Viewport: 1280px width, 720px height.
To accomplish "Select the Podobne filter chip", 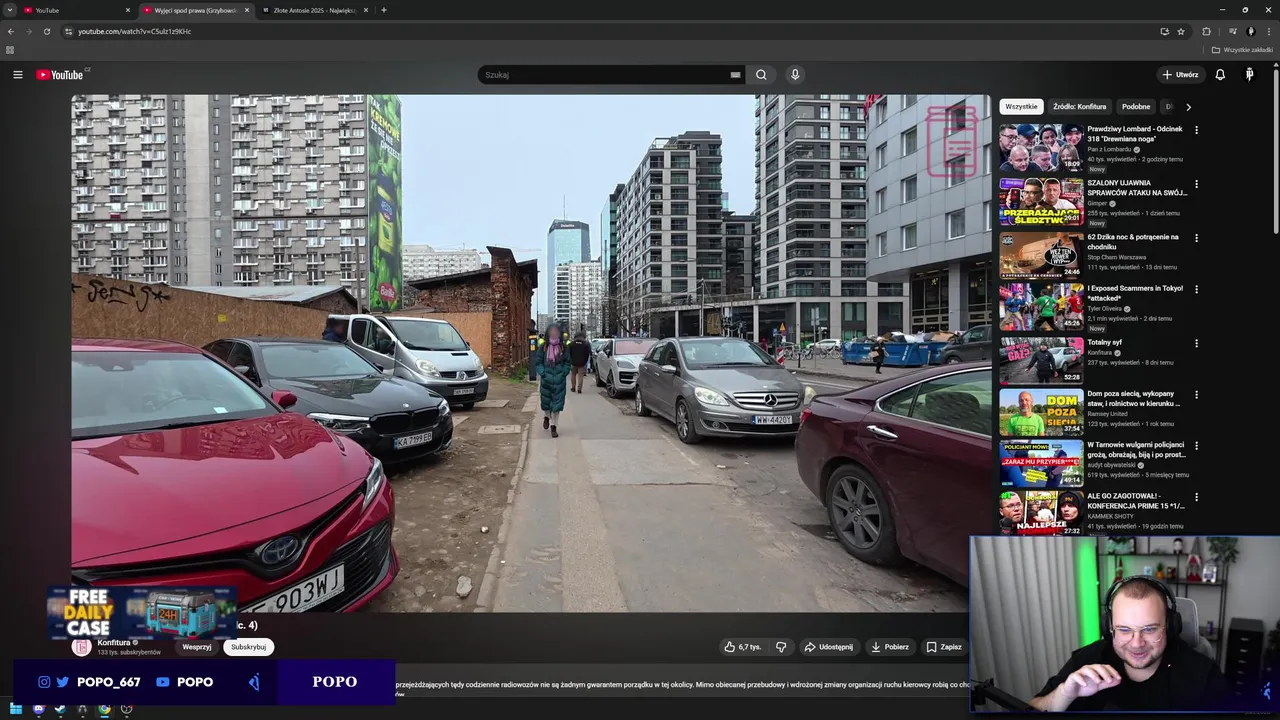I will [x=1136, y=106].
